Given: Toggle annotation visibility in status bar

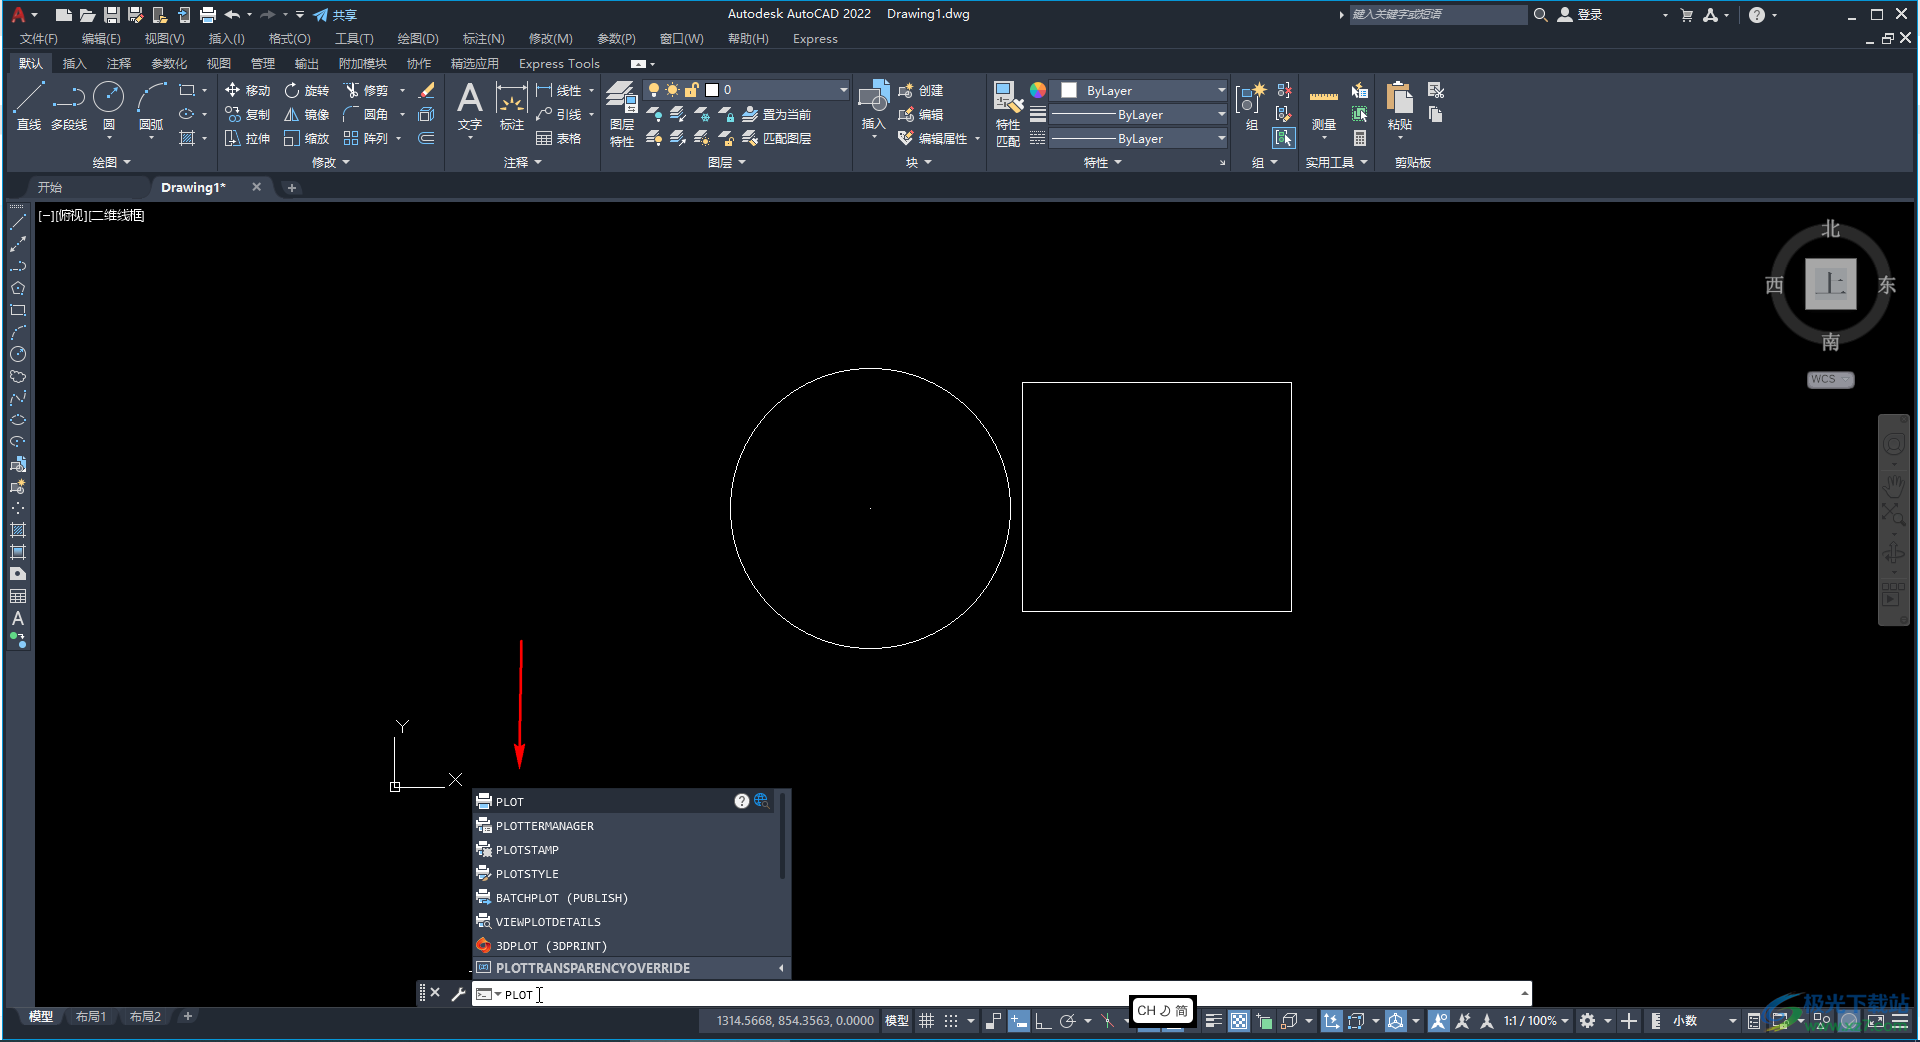Looking at the screenshot, I should click(x=1439, y=1021).
